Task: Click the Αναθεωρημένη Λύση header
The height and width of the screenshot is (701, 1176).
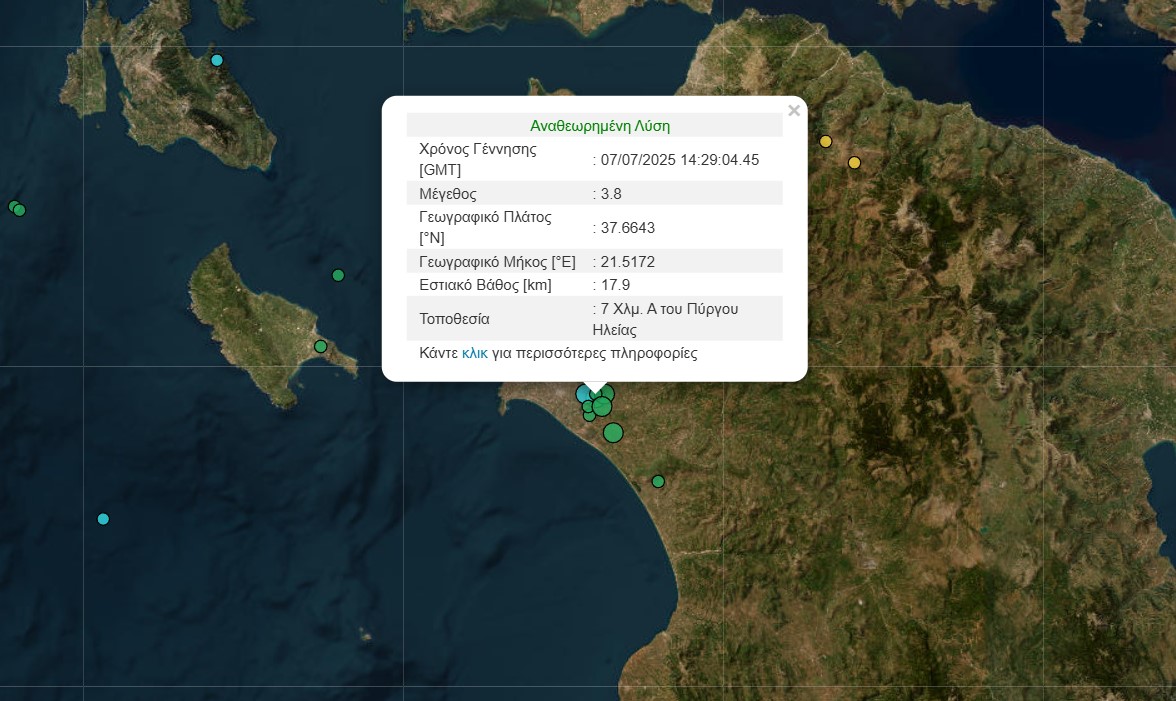Action: tap(600, 126)
